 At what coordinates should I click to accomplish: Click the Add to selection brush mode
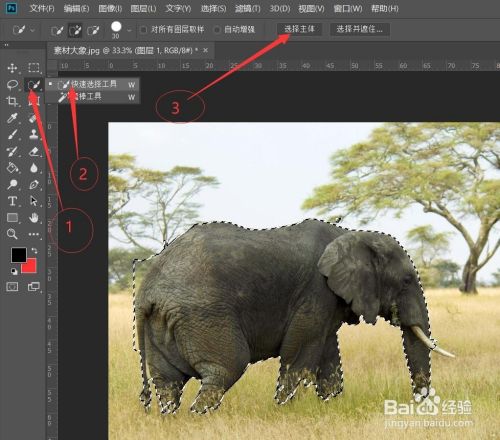75,30
